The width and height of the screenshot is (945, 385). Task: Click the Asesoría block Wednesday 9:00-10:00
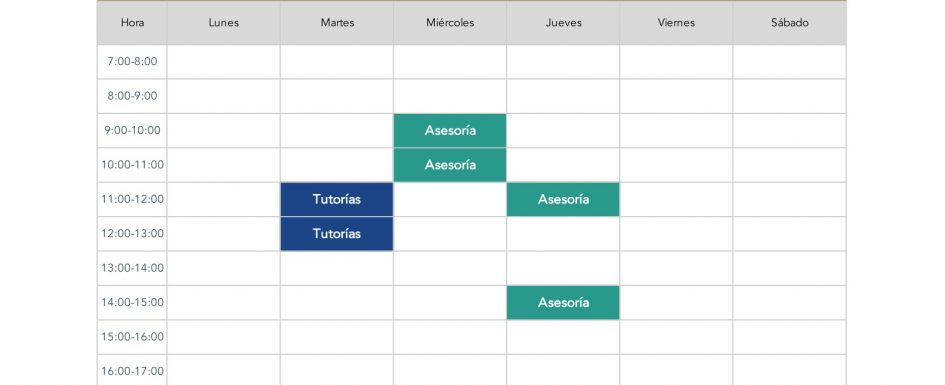[450, 131]
